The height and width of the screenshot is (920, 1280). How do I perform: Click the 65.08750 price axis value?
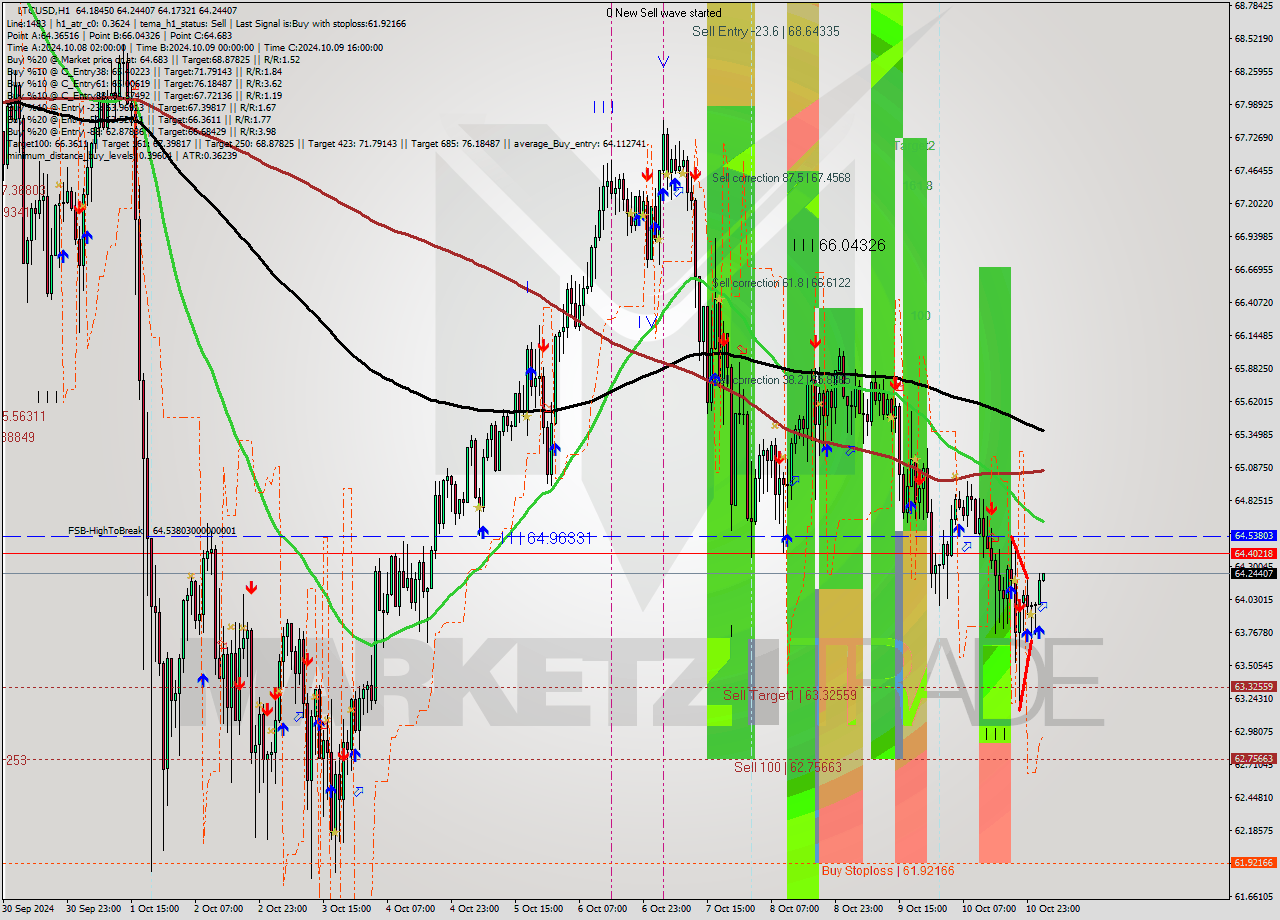tap(1253, 468)
